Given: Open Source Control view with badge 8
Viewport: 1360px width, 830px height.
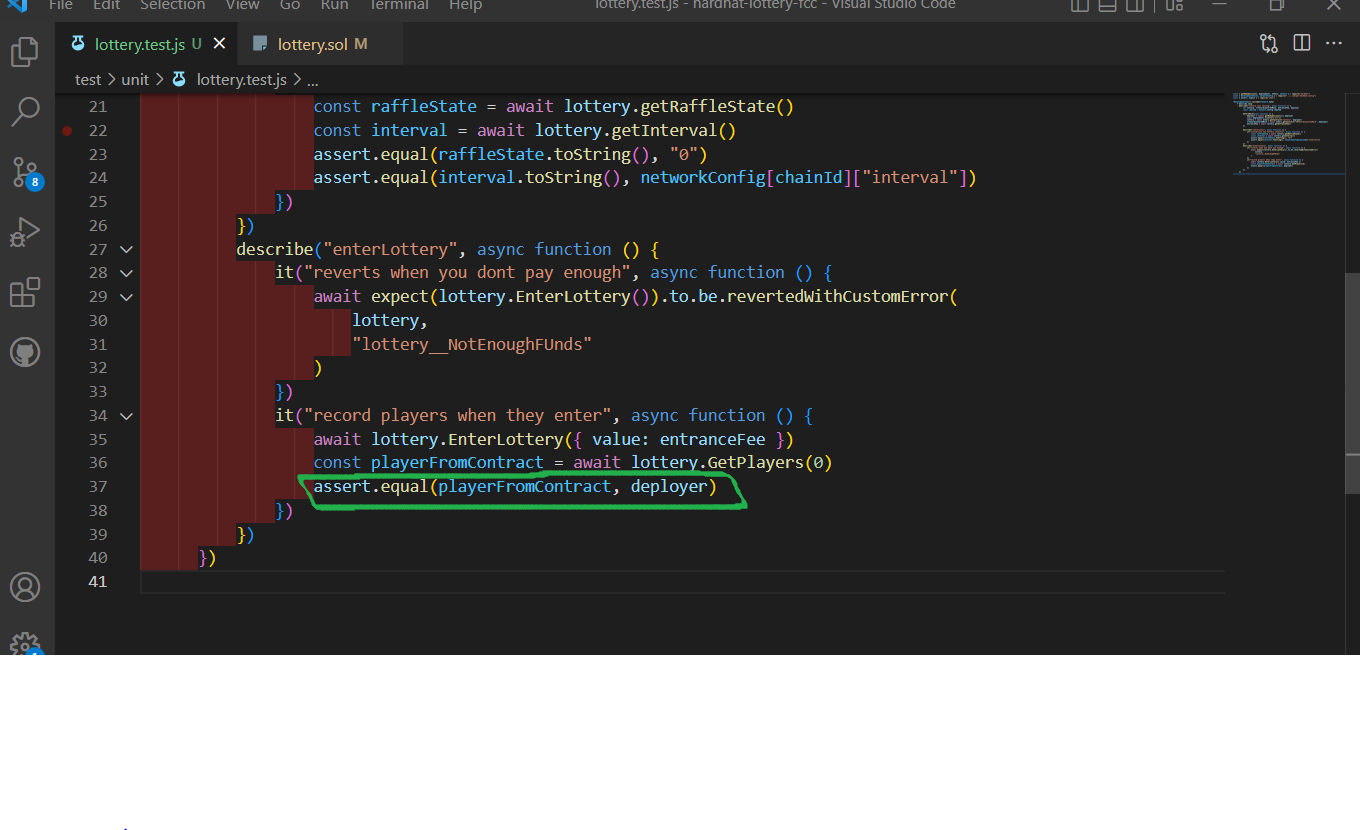Looking at the screenshot, I should point(25,172).
